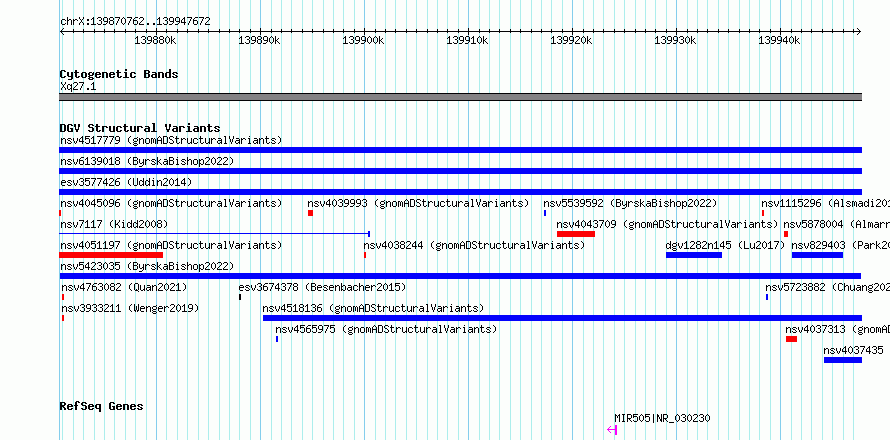Click the RefSeq Genes track title
890x440 pixels.
(x=102, y=407)
